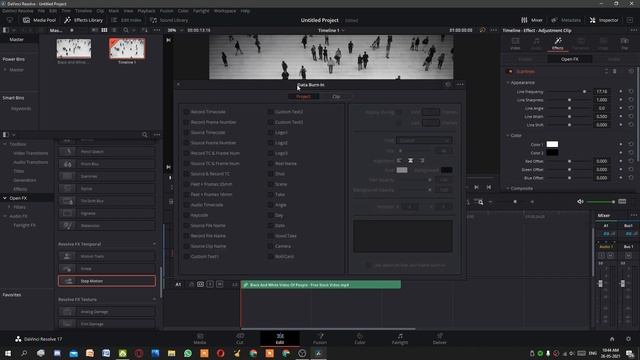Switch to the Cut page
Image resolution: width=640 pixels, height=360 pixels.
tap(240, 338)
